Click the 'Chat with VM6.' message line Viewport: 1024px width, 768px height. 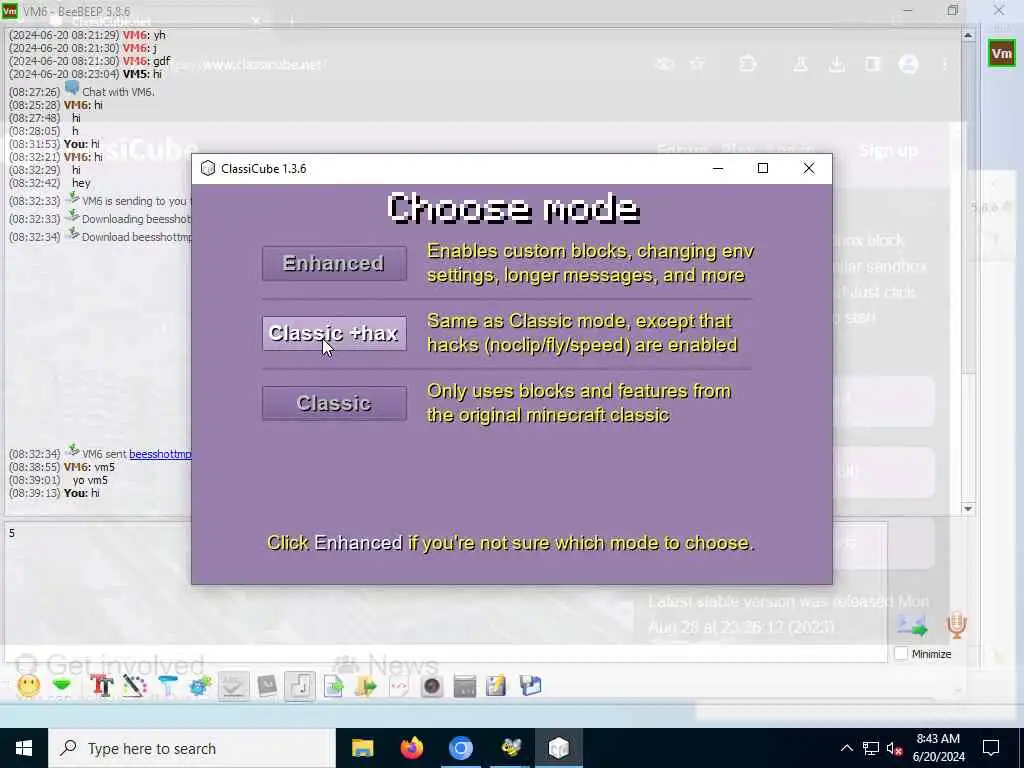pyautogui.click(x=118, y=92)
